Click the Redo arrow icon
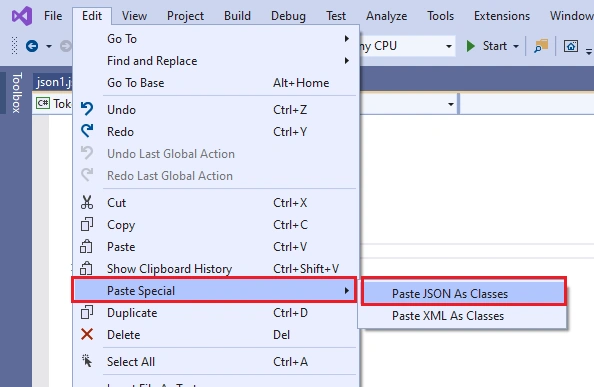This screenshot has width=594, height=387. click(x=87, y=131)
